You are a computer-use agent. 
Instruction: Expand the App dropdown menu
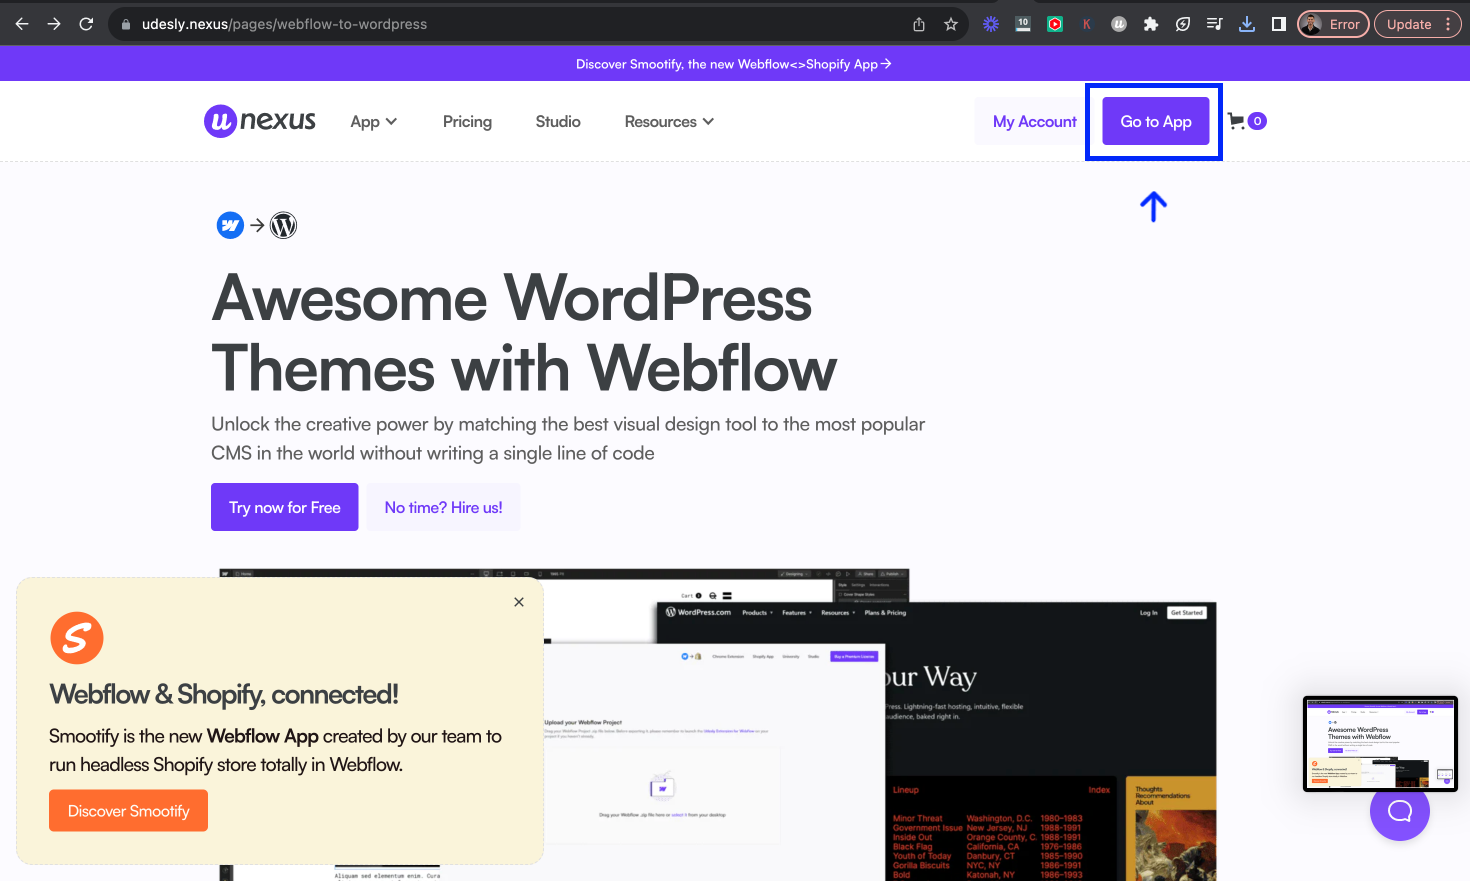point(374,121)
